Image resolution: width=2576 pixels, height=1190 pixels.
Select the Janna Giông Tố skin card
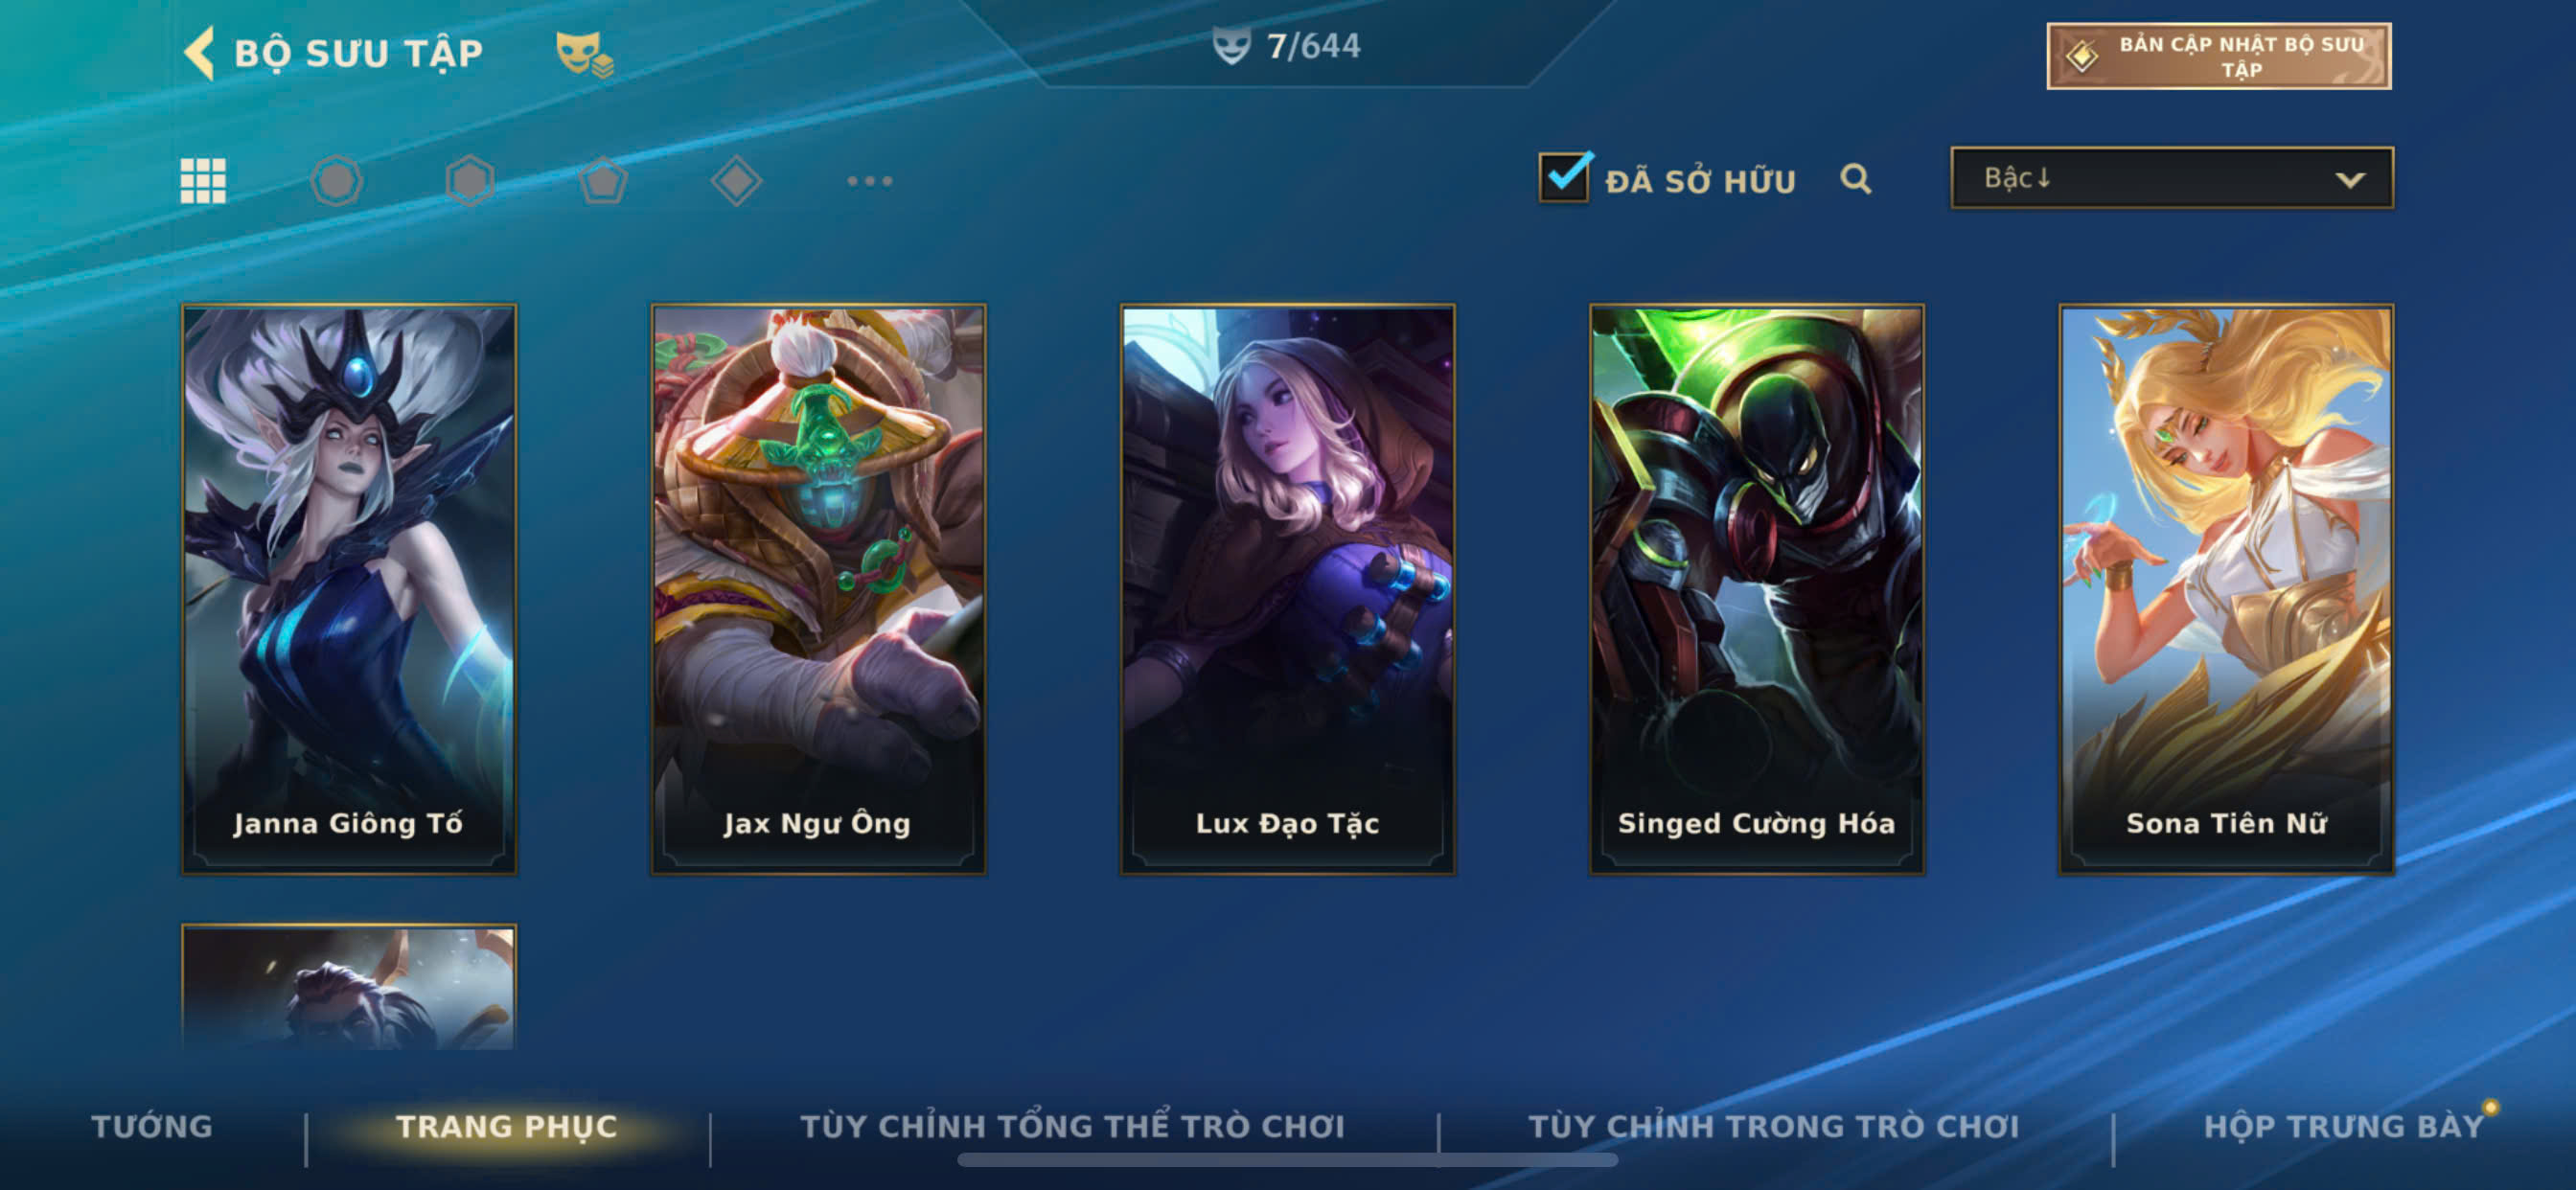pos(349,589)
